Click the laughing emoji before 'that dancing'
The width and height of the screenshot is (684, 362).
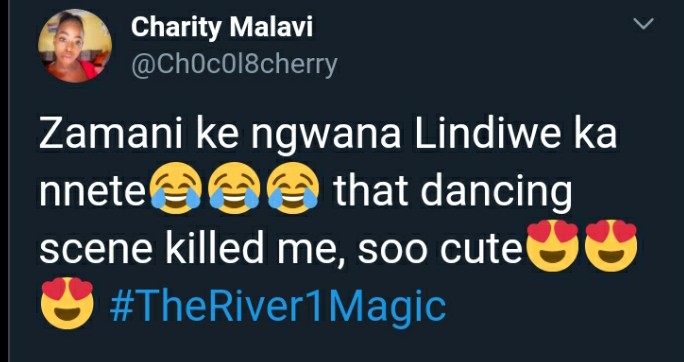click(292, 188)
